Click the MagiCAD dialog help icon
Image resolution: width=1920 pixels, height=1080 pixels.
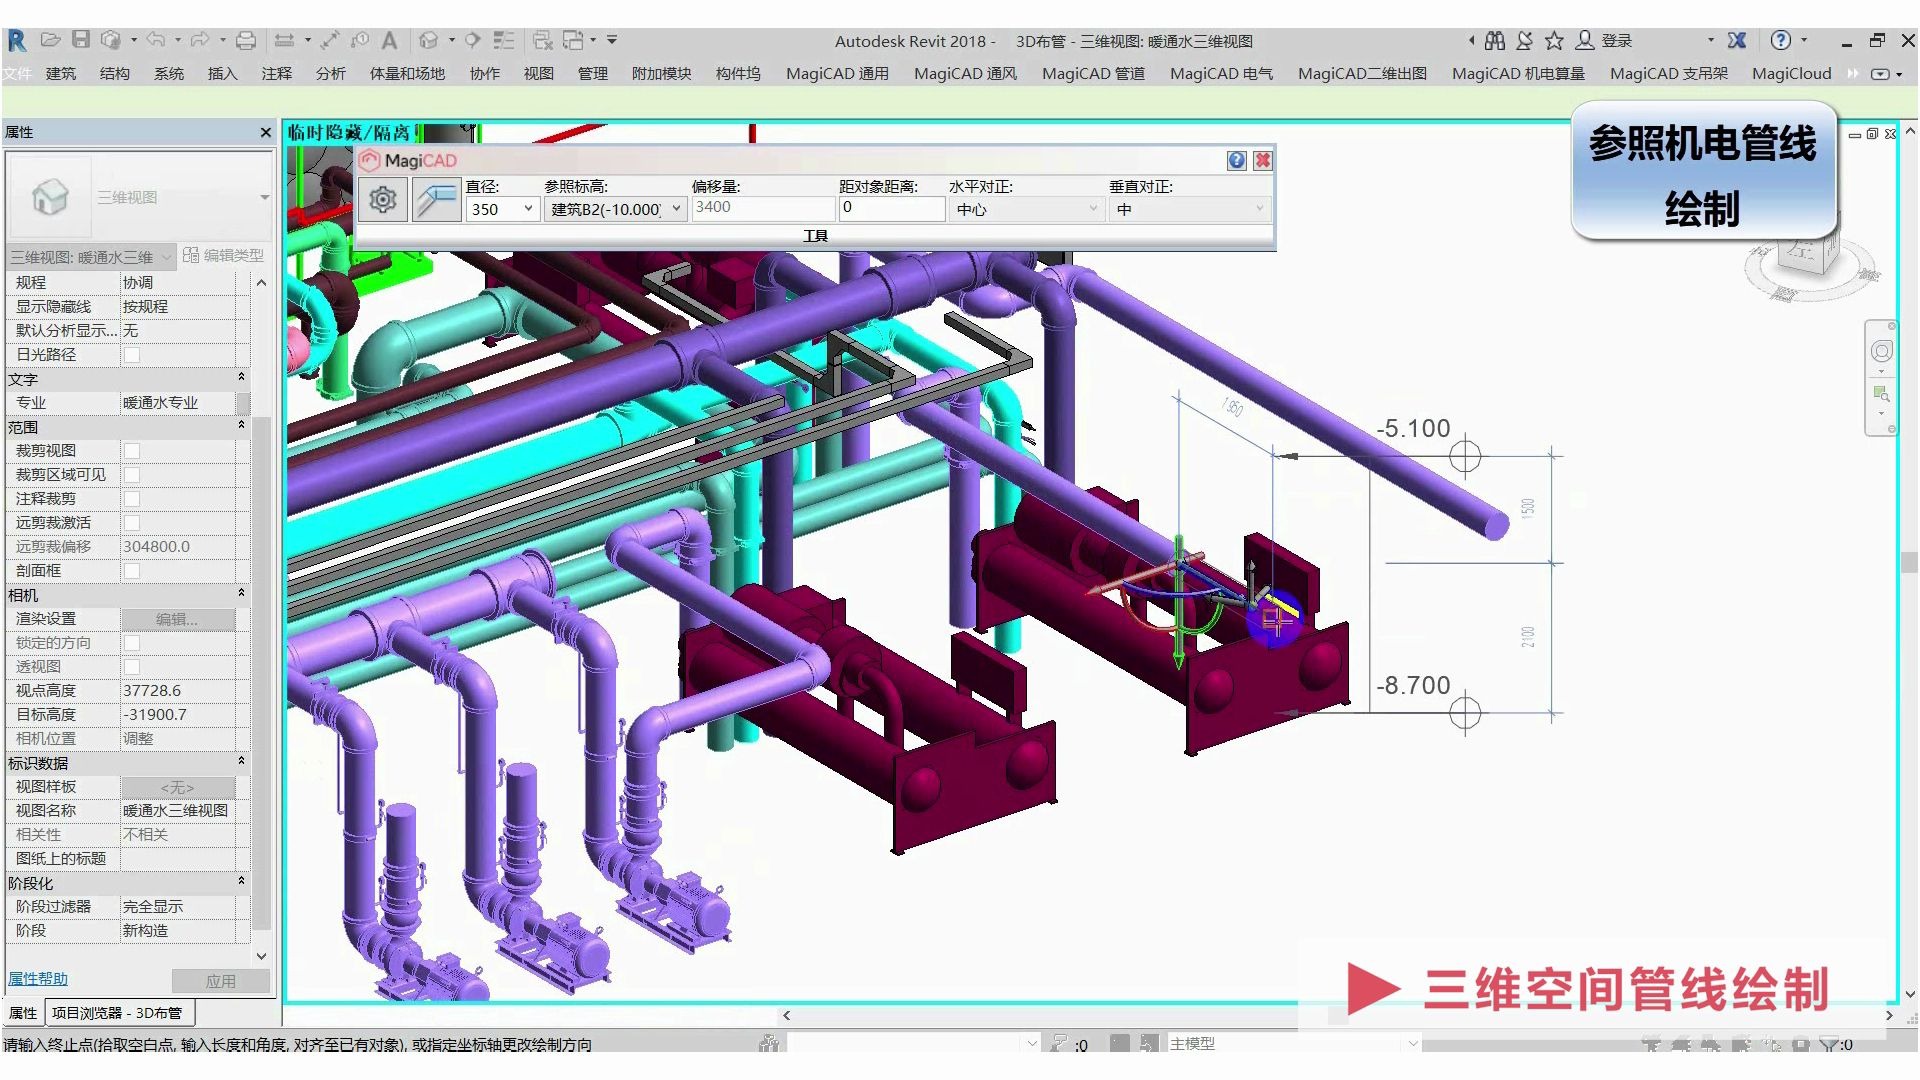tap(1237, 161)
